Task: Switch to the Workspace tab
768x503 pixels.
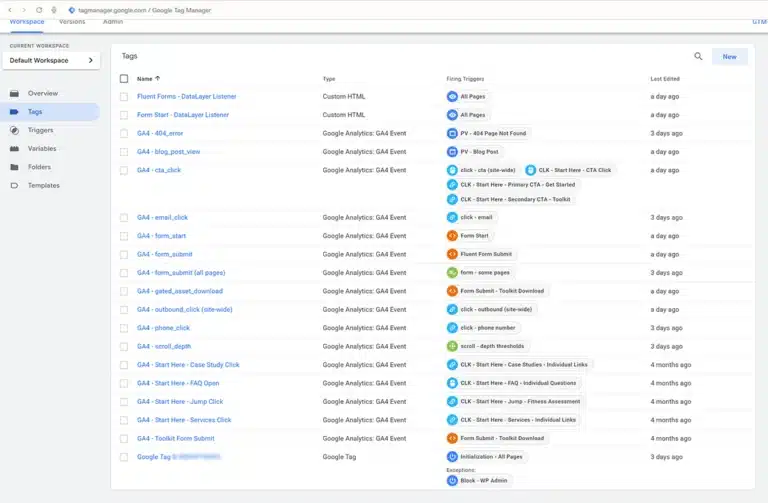Action: (27, 22)
